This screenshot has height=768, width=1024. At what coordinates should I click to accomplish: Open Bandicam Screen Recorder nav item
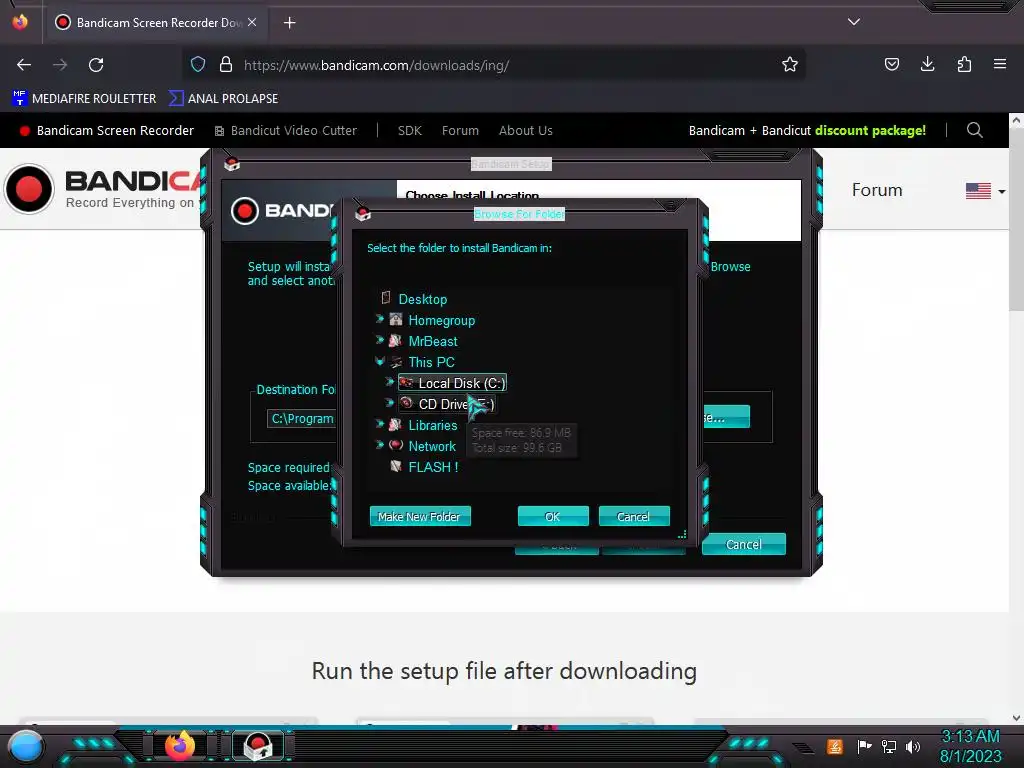(107, 131)
